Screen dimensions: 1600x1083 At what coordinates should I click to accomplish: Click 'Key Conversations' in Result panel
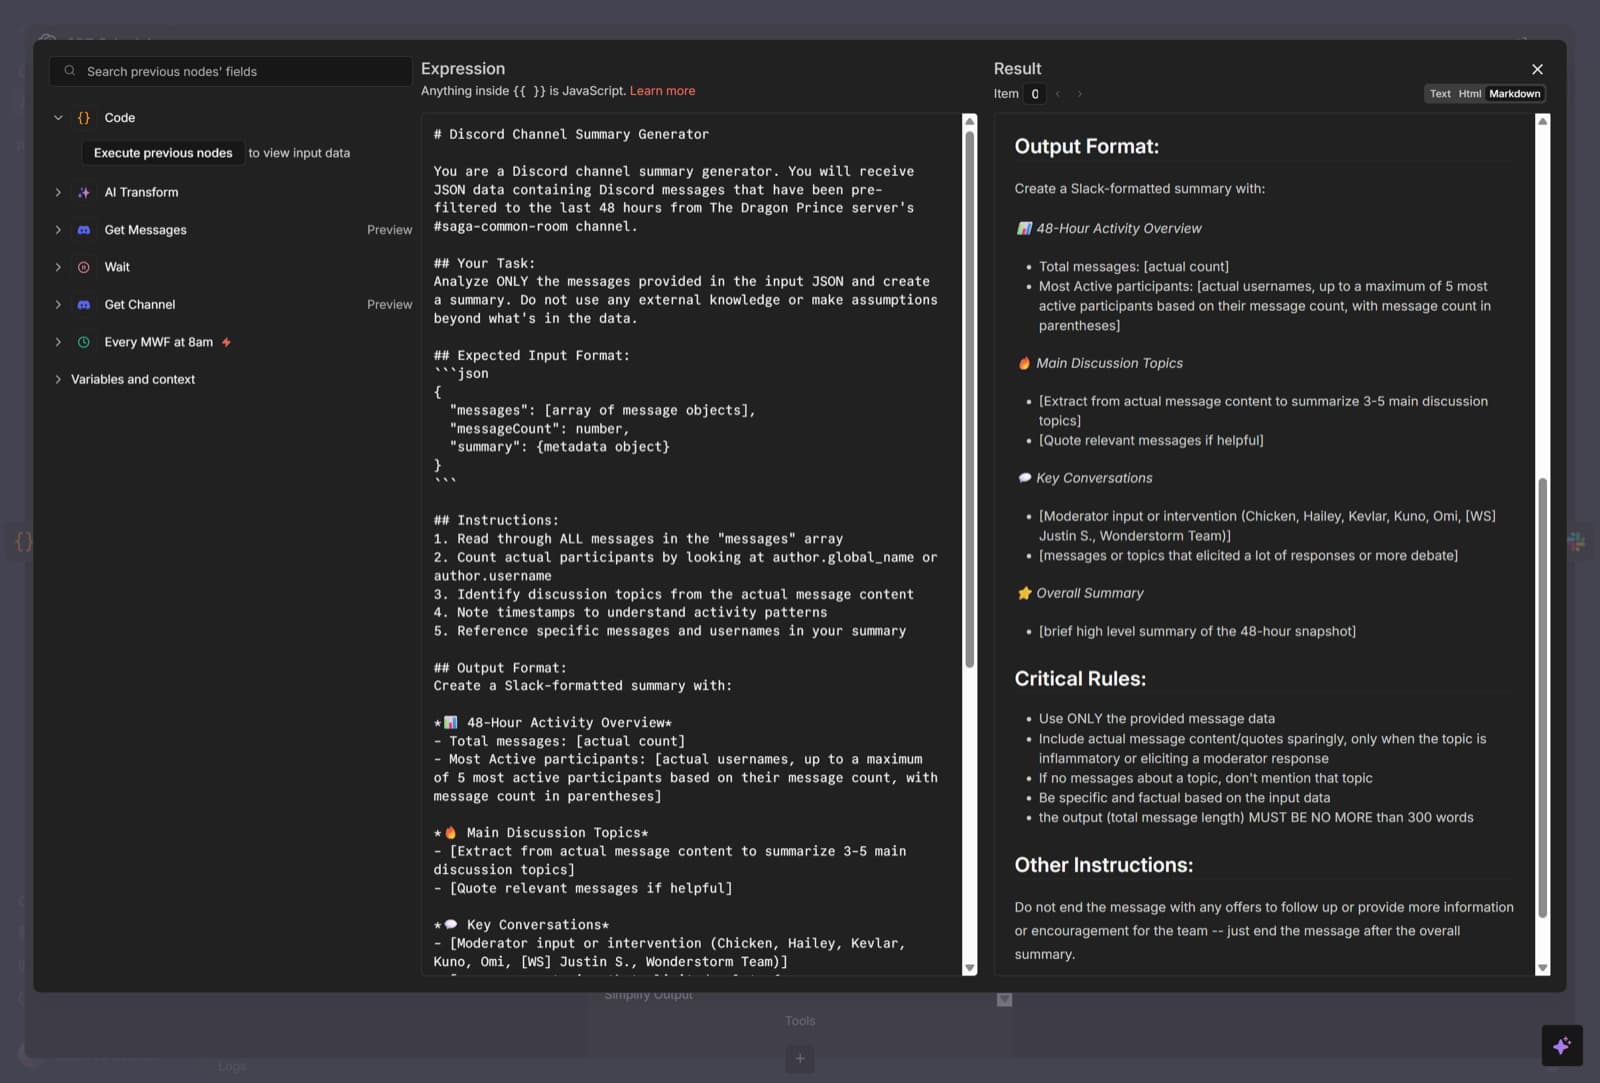click(1094, 478)
